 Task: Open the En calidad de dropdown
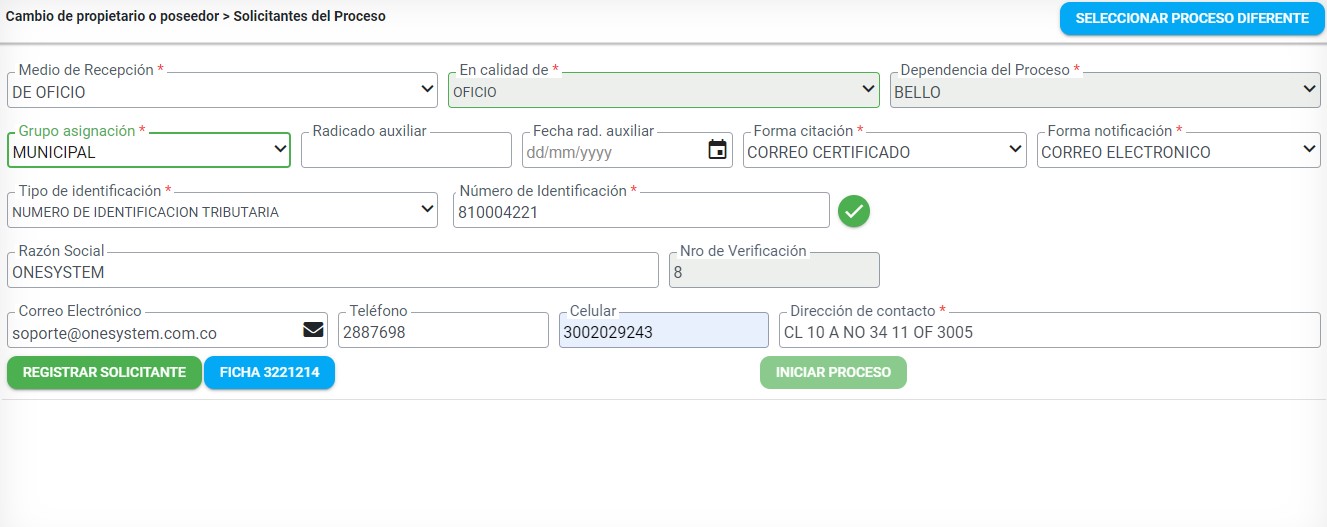pos(662,91)
